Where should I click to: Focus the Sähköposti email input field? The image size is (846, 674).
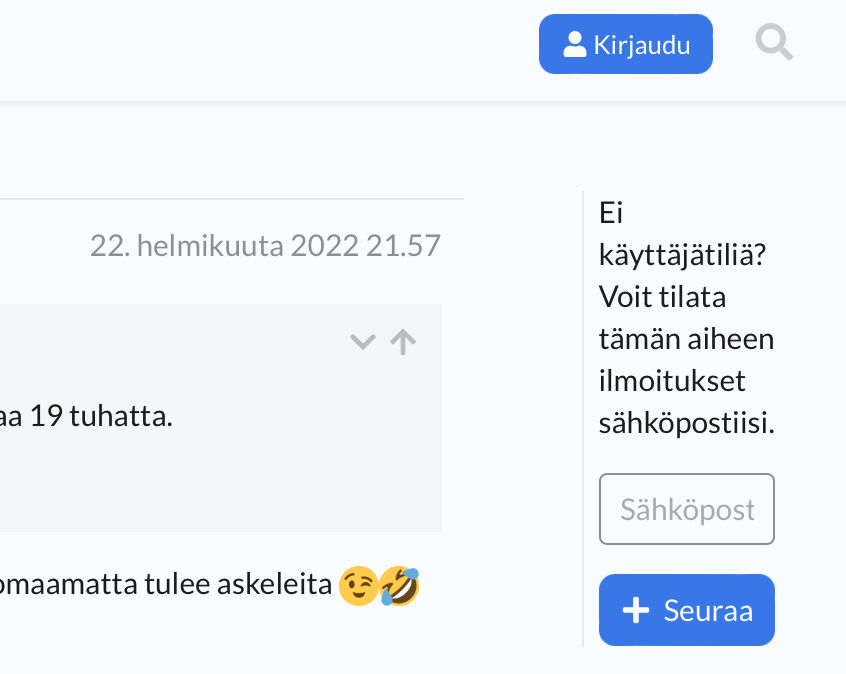686,509
